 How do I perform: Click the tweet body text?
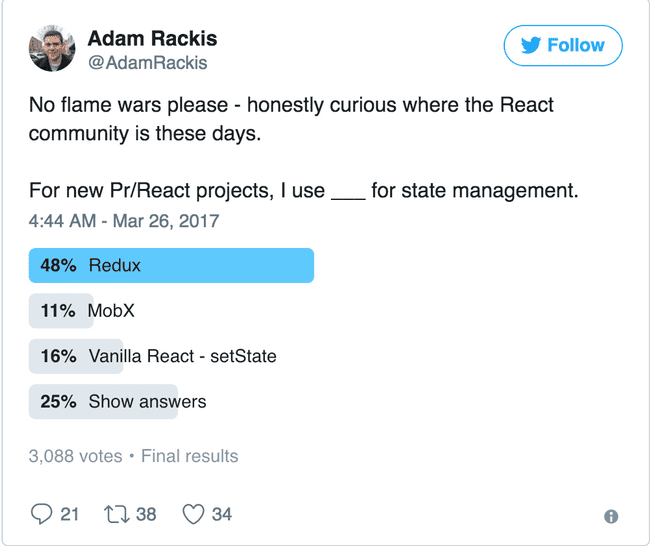[290, 118]
